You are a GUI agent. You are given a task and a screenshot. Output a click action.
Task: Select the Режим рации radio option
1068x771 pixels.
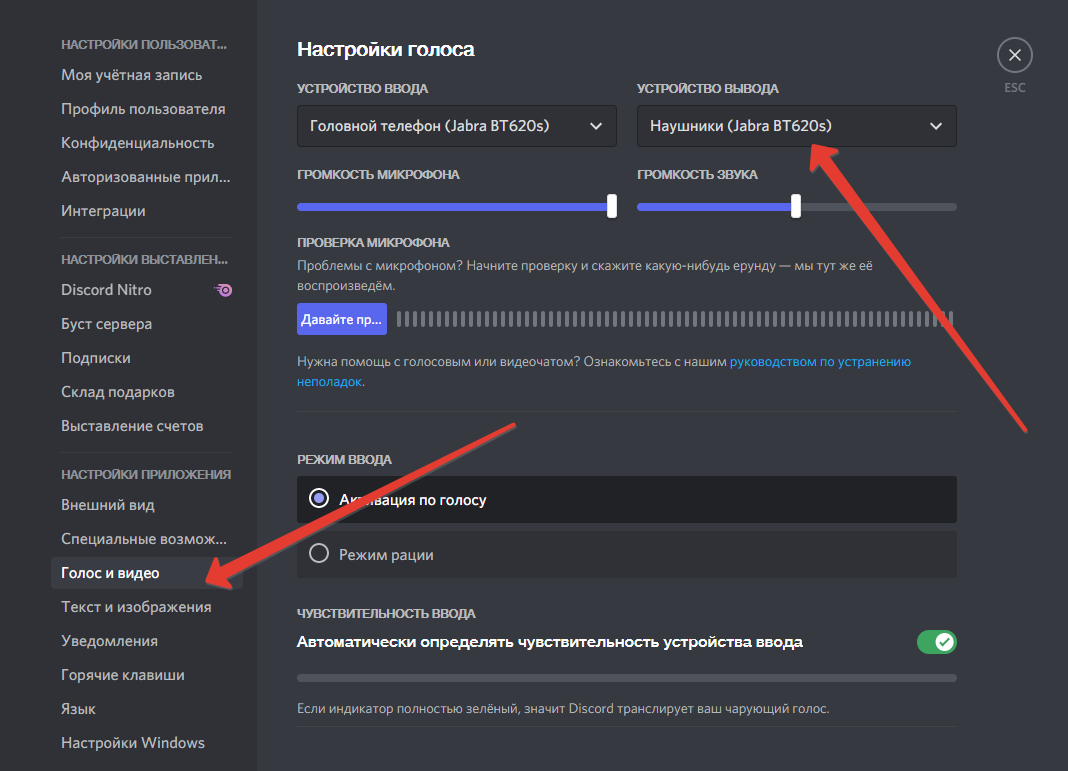pos(319,554)
